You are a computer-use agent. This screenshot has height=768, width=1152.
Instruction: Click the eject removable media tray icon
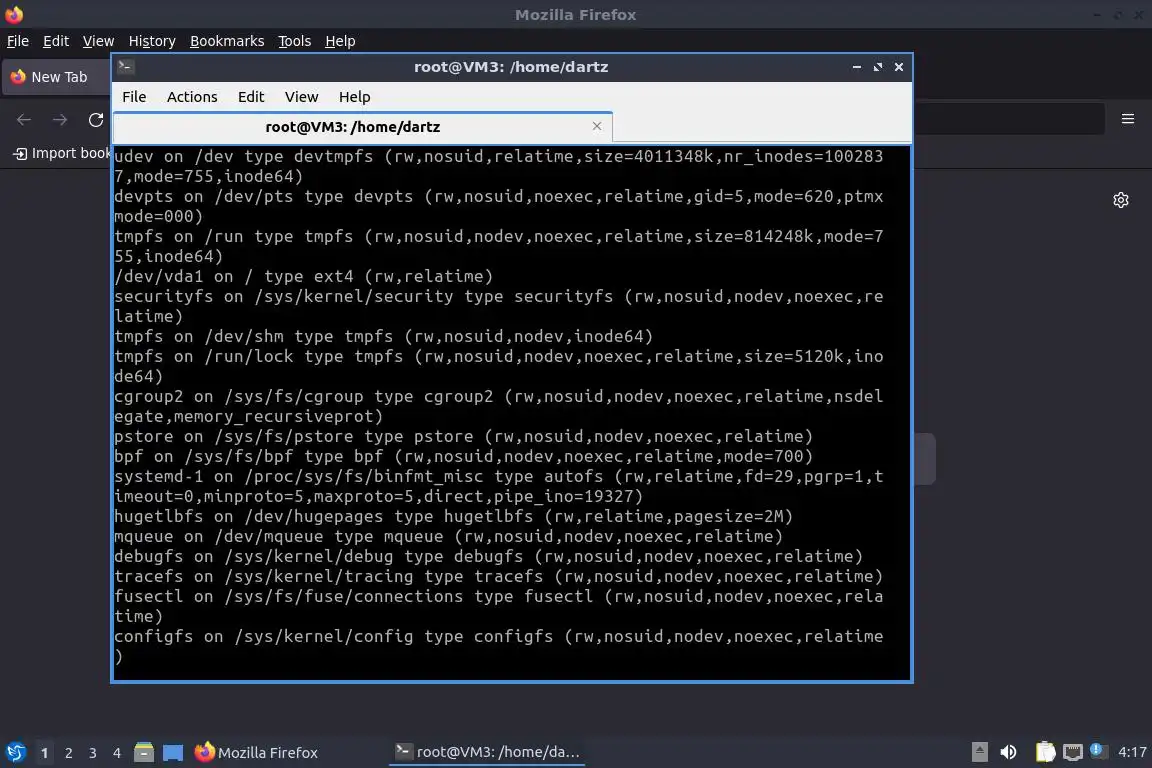[x=979, y=752]
